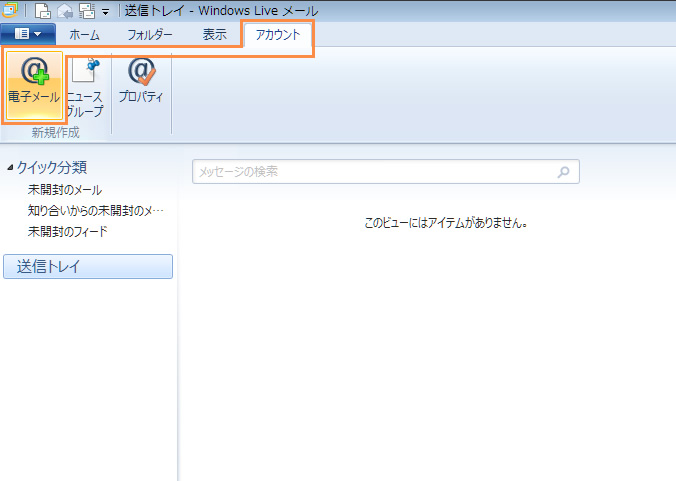Select 未開封のフィード item
Viewport: 676px width, 481px height.
point(68,232)
